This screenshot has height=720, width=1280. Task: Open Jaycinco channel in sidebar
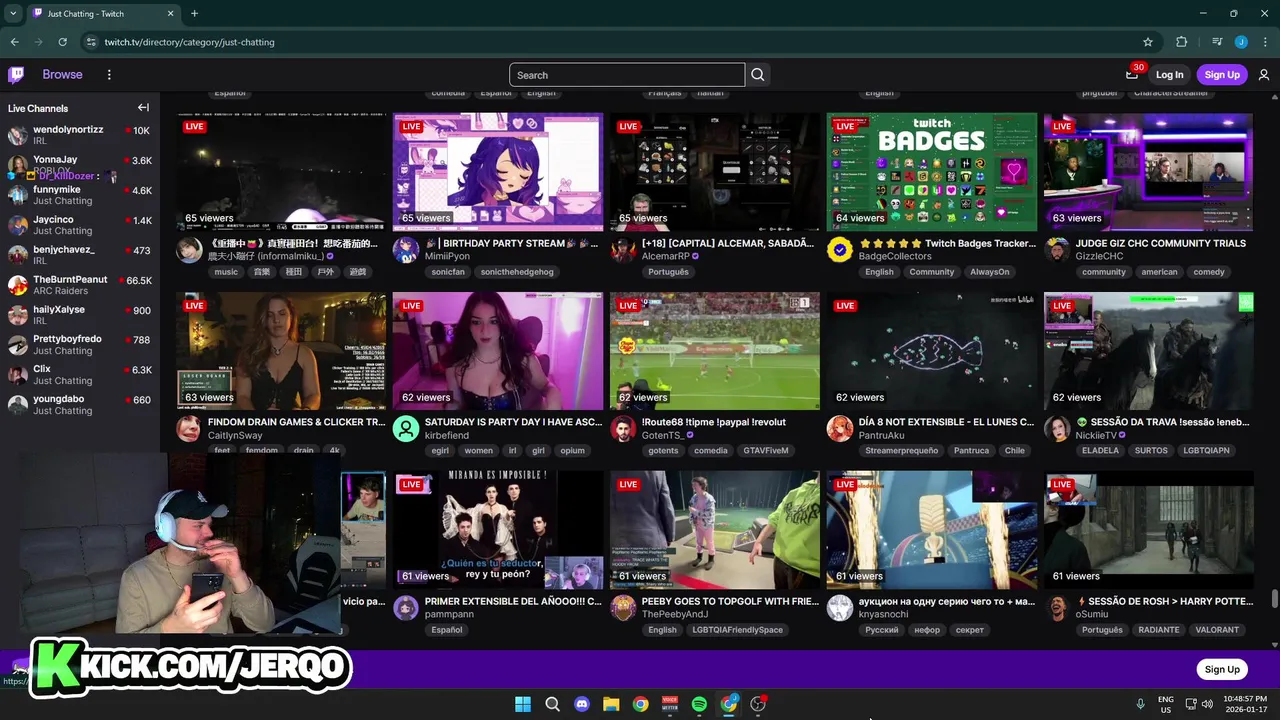80,225
